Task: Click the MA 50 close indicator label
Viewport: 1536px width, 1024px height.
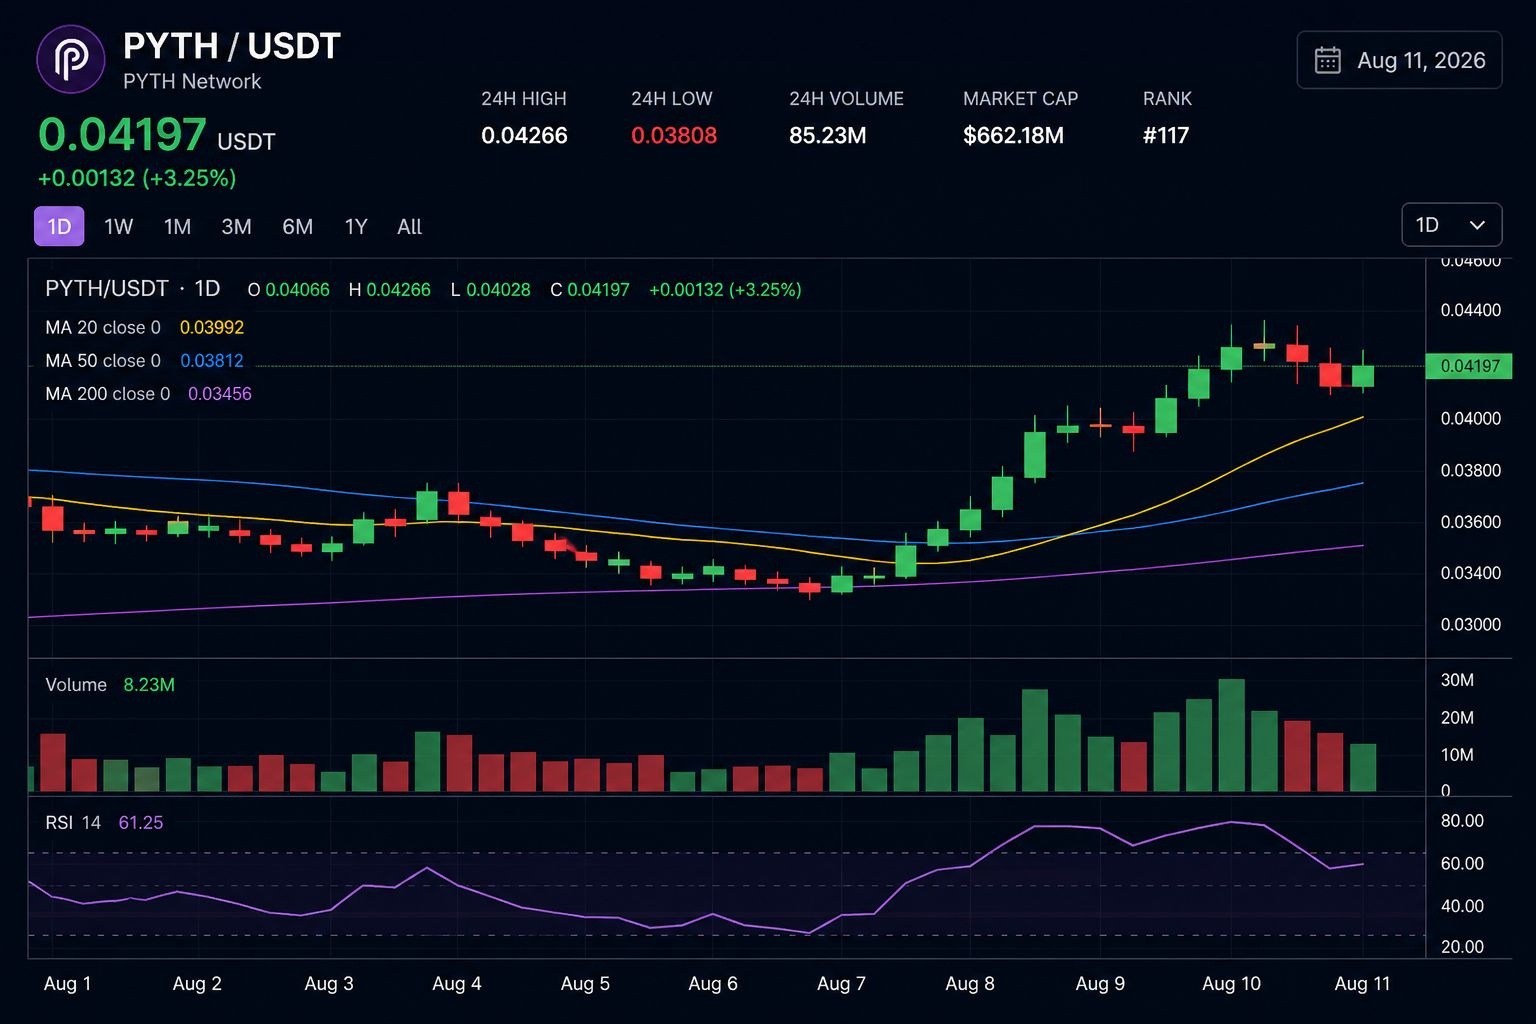Action: 103,361
